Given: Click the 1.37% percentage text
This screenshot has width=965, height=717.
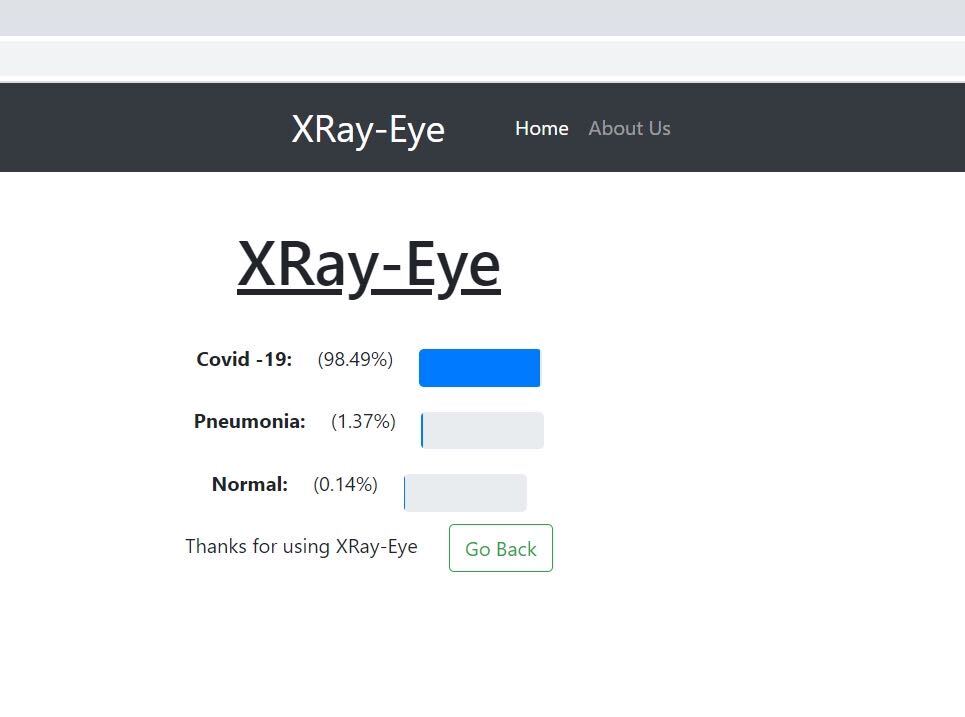Looking at the screenshot, I should [363, 421].
